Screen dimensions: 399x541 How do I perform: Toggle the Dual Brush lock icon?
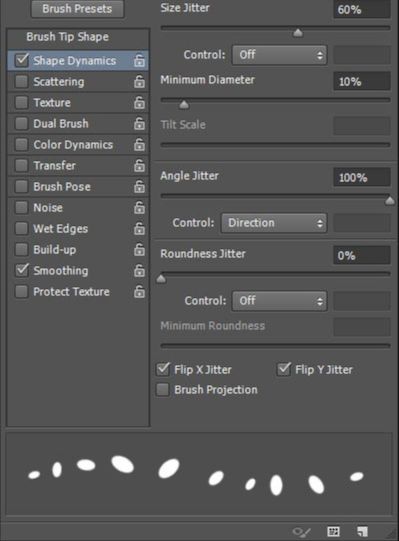[139, 124]
